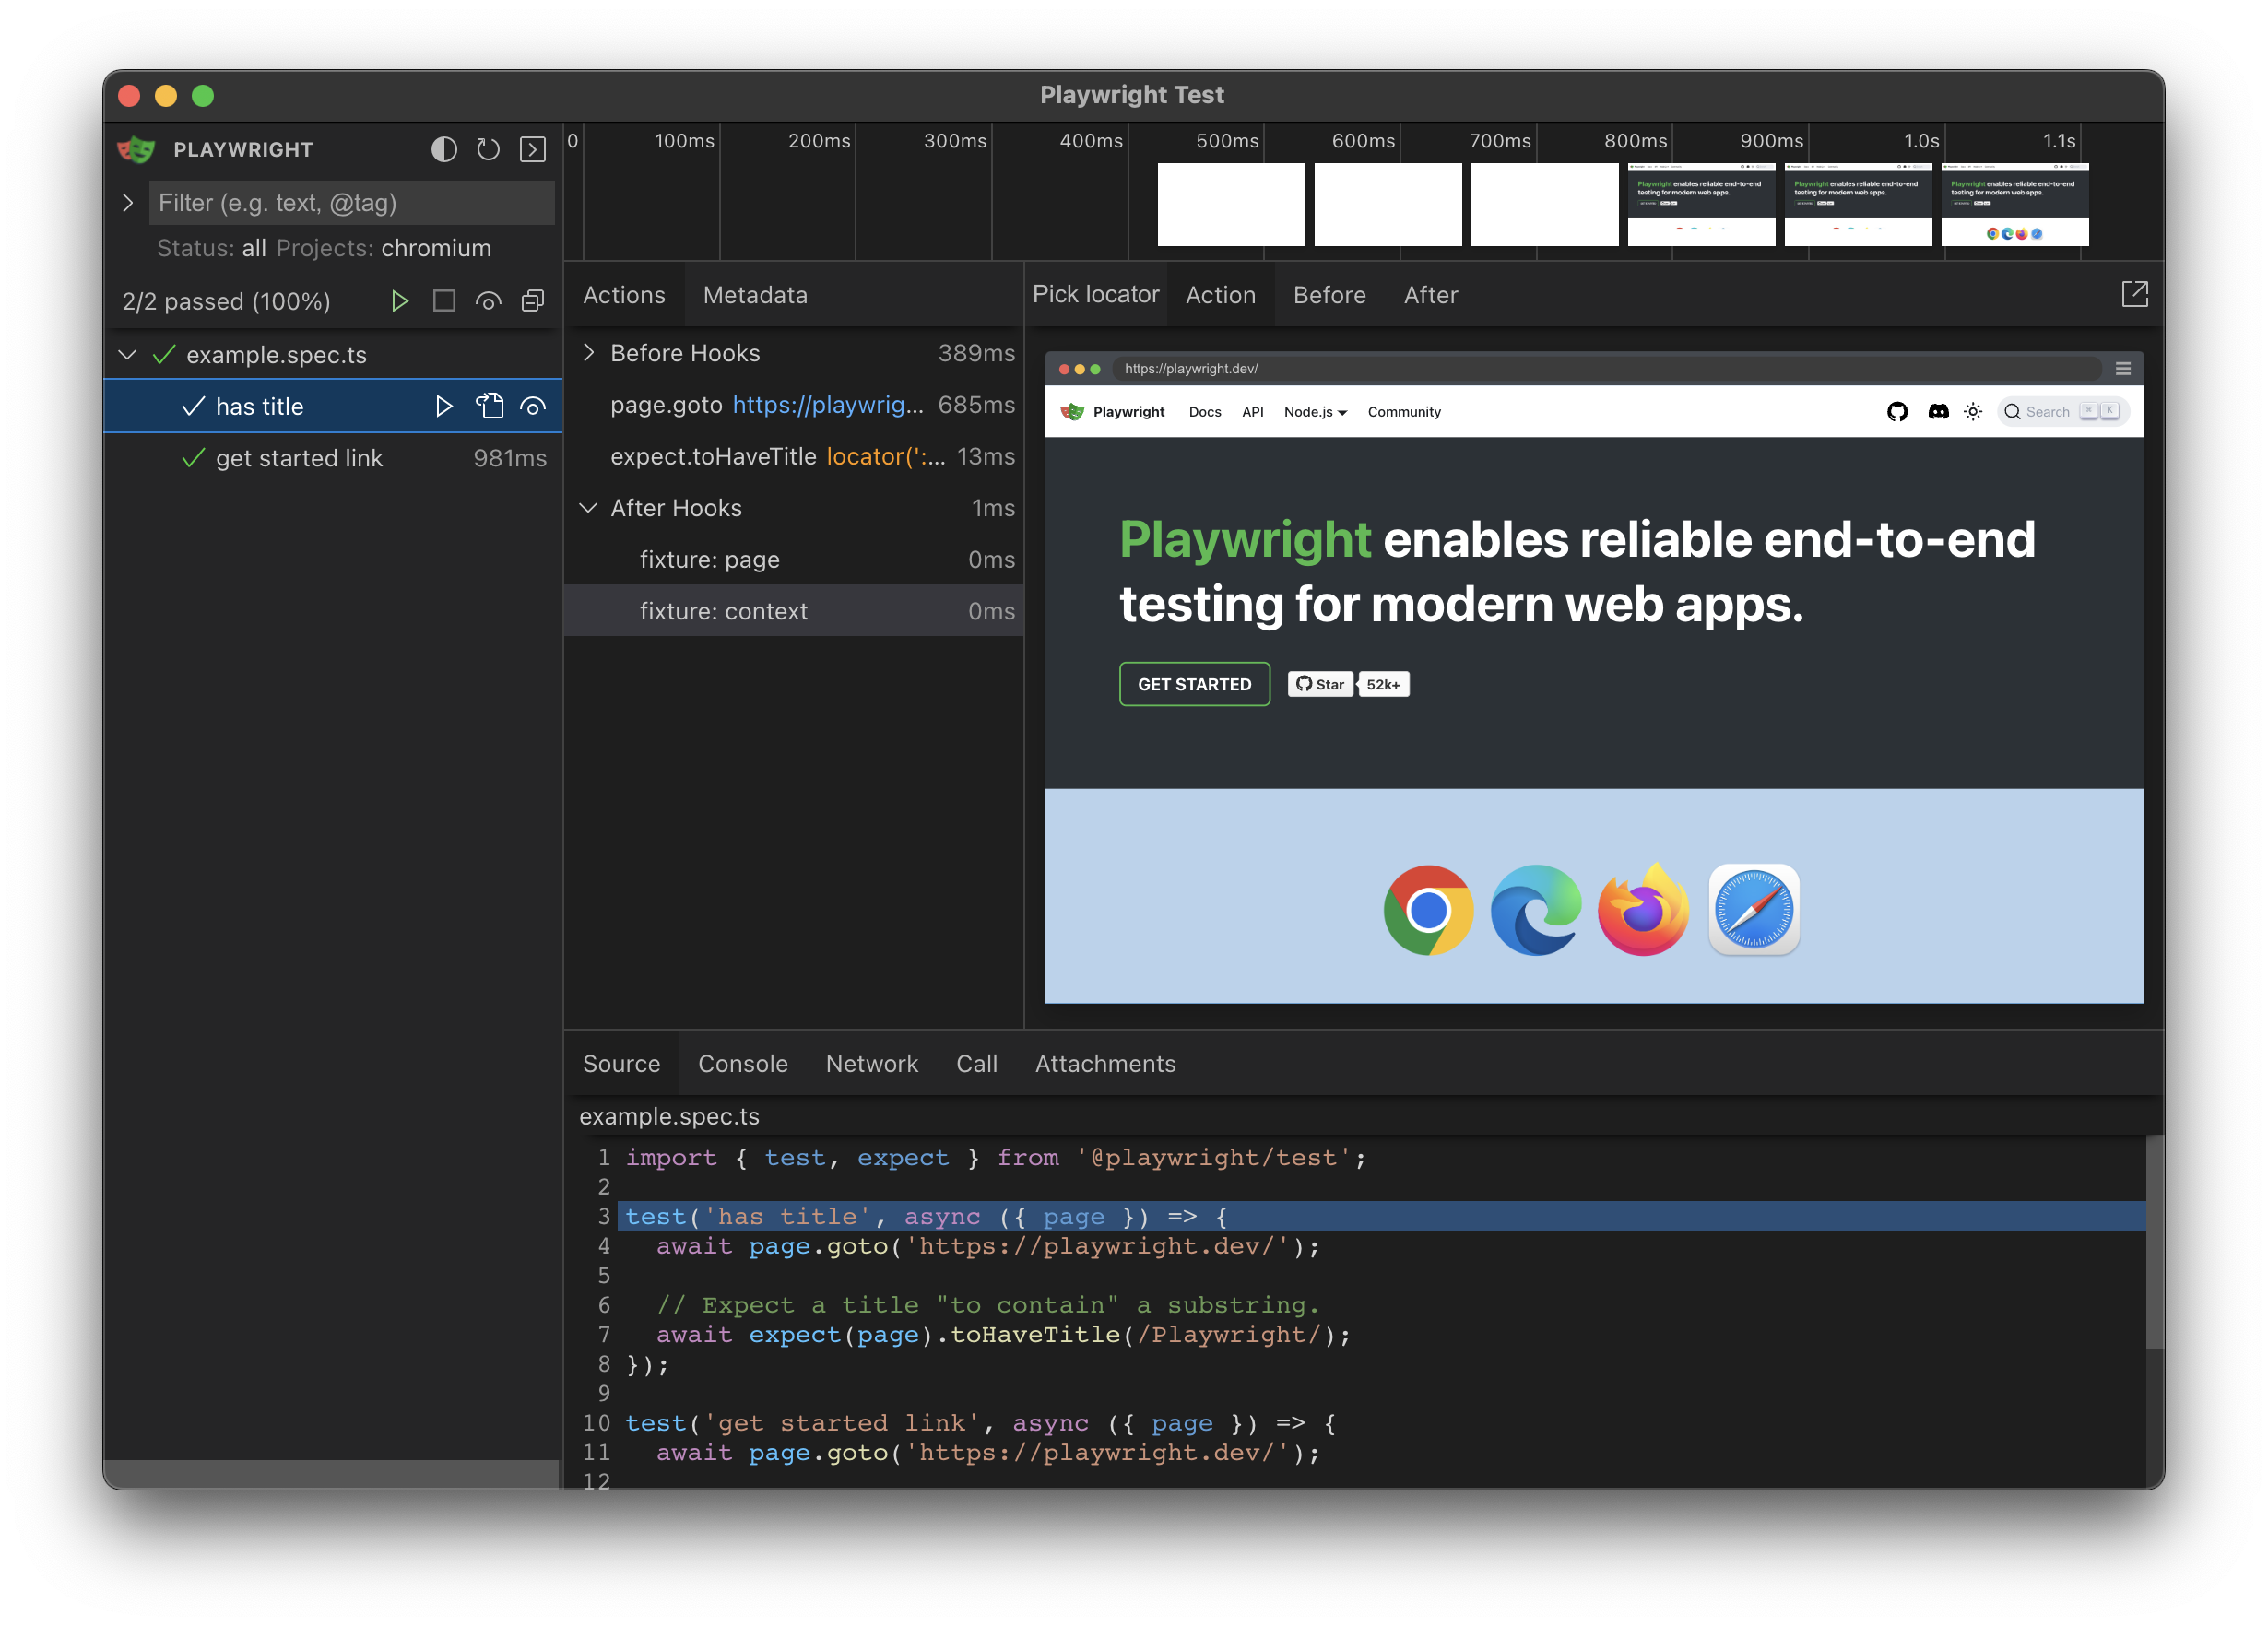Screen dimensions: 2268x1626
Task: Click the Discord icon in snapshot navbar
Action: (1938, 412)
